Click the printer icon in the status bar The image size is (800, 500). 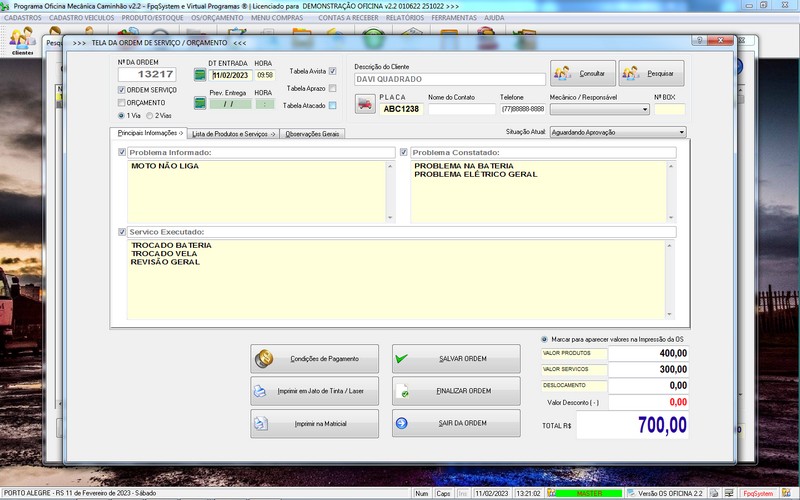click(x=714, y=493)
